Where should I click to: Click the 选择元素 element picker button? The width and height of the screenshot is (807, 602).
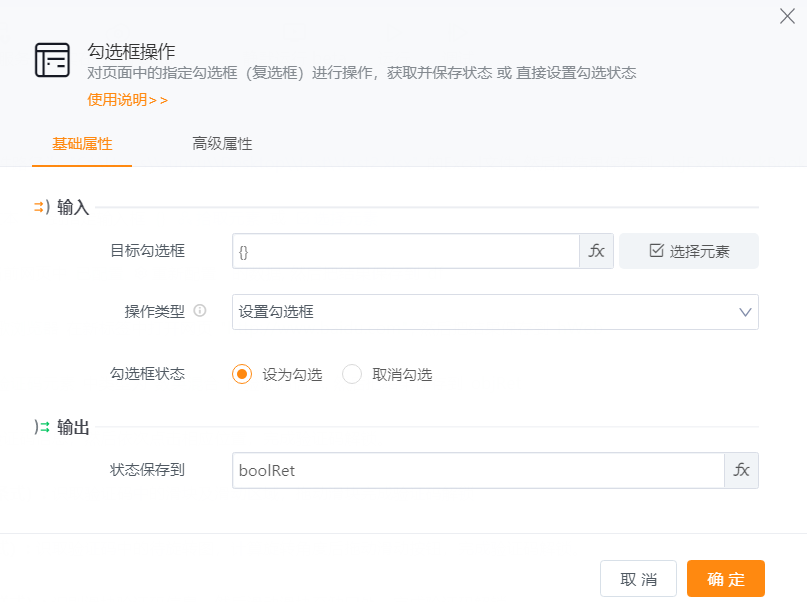(688, 251)
